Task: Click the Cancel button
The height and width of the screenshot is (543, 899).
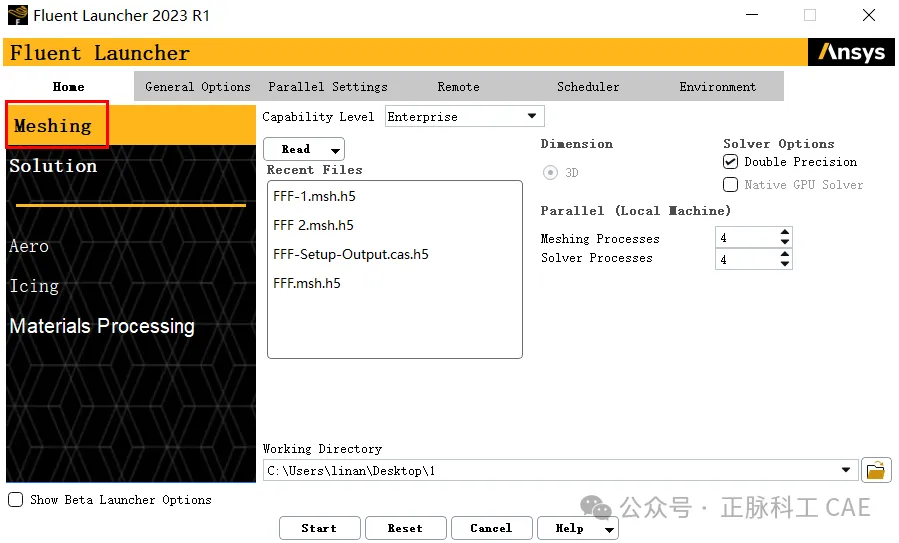Action: (491, 528)
